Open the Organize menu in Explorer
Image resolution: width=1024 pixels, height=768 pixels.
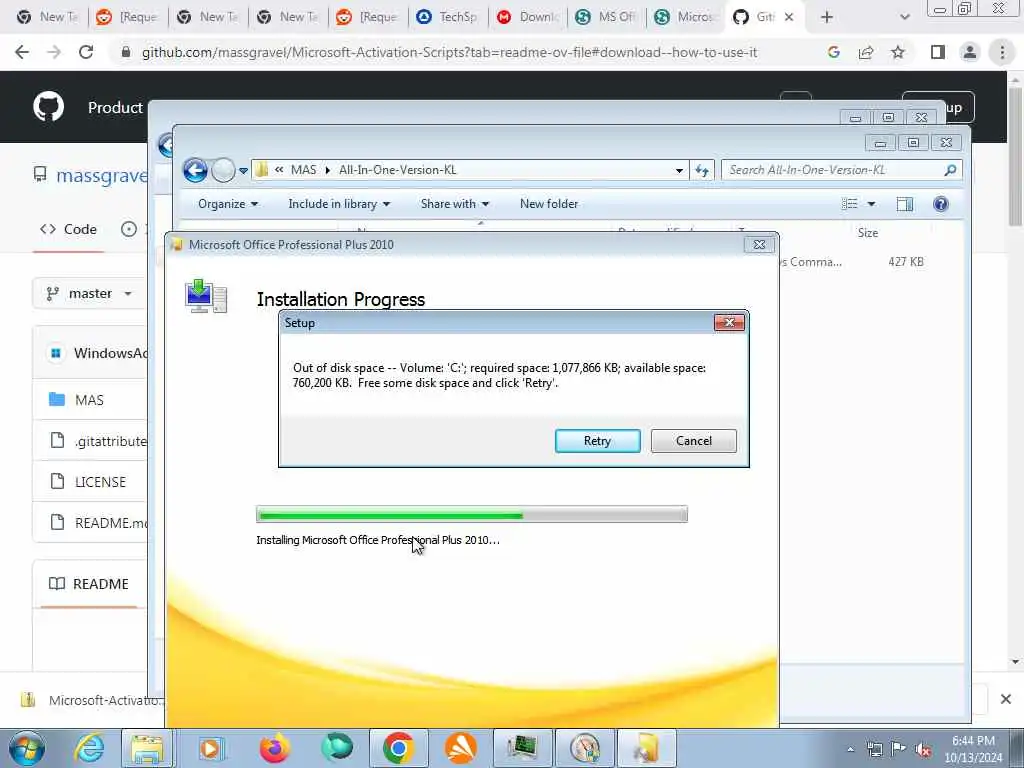coord(228,204)
